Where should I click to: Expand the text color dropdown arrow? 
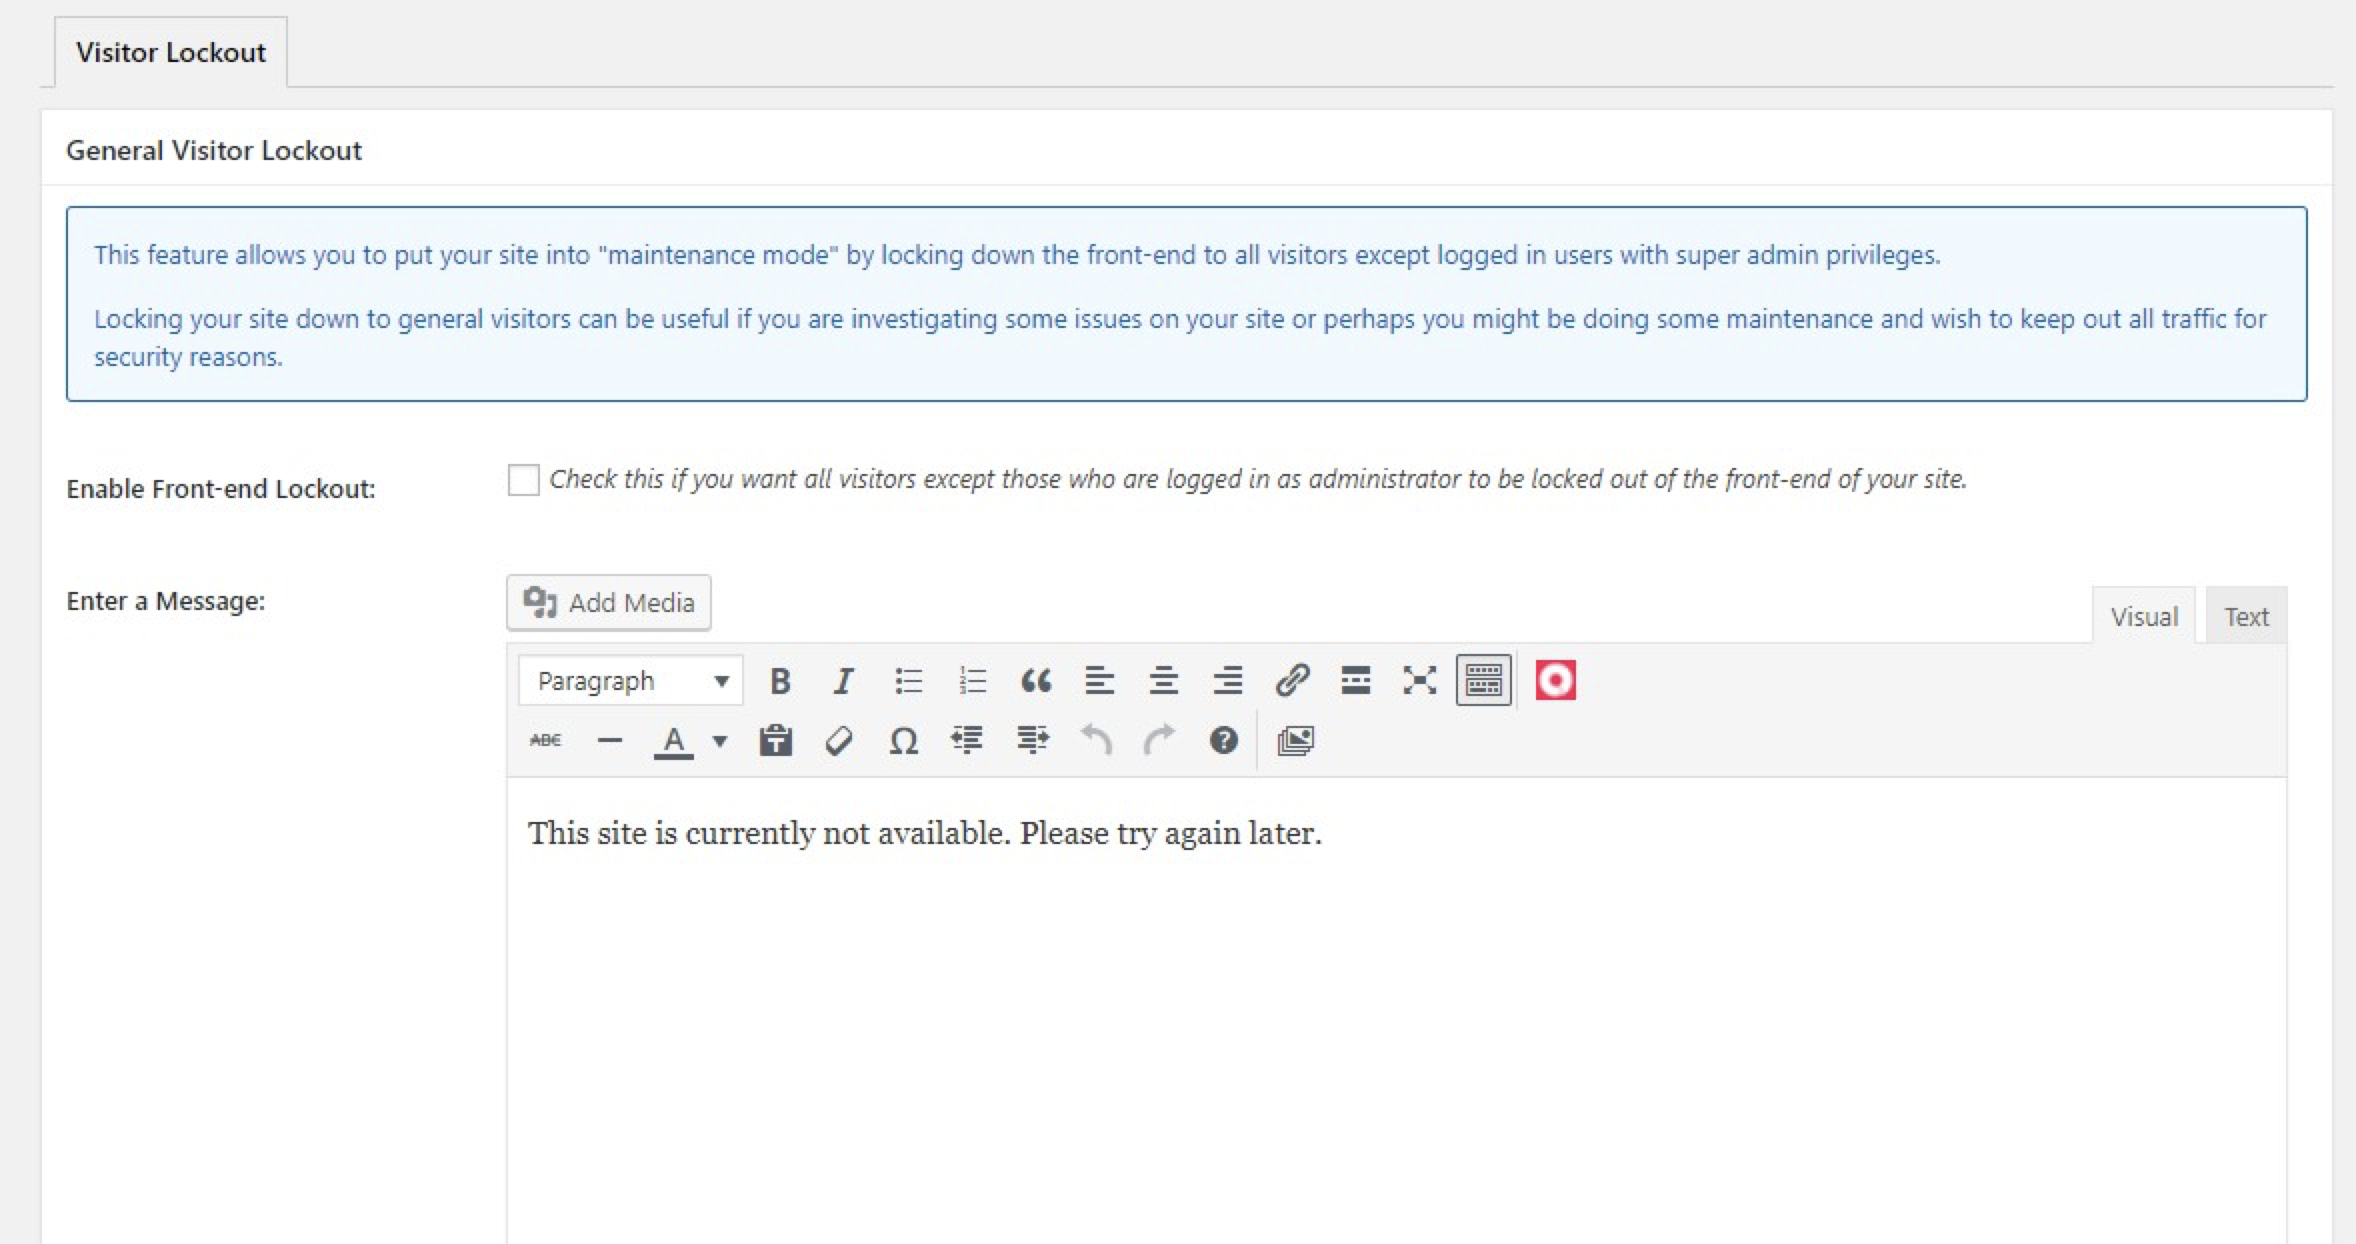point(720,741)
